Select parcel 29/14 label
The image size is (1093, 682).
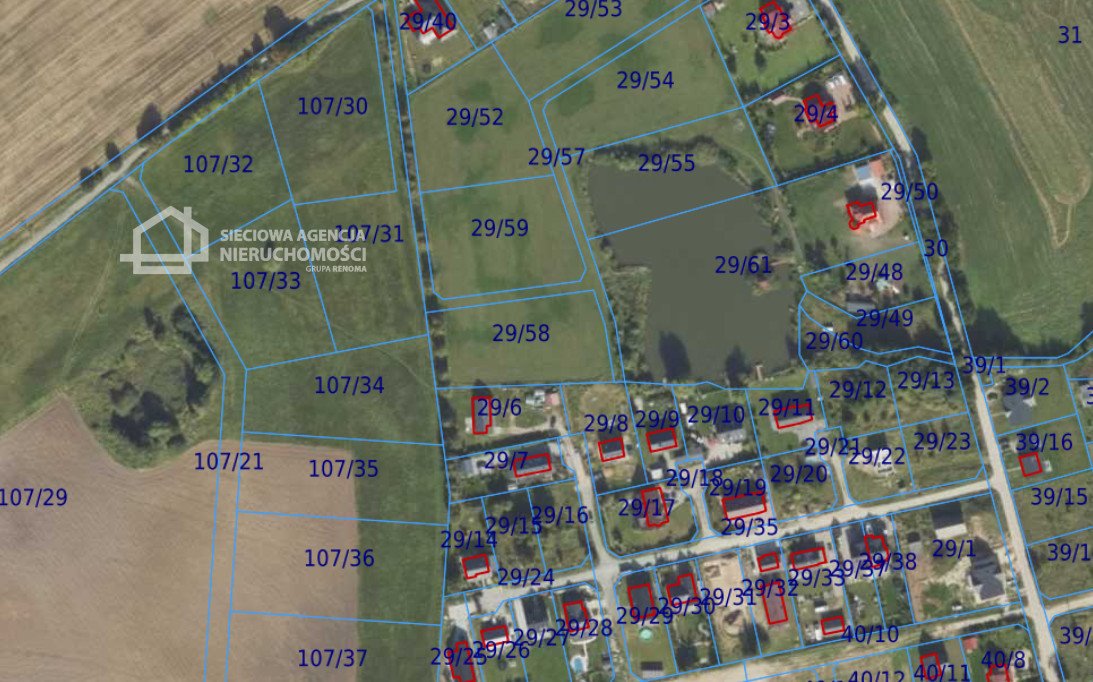click(x=469, y=540)
